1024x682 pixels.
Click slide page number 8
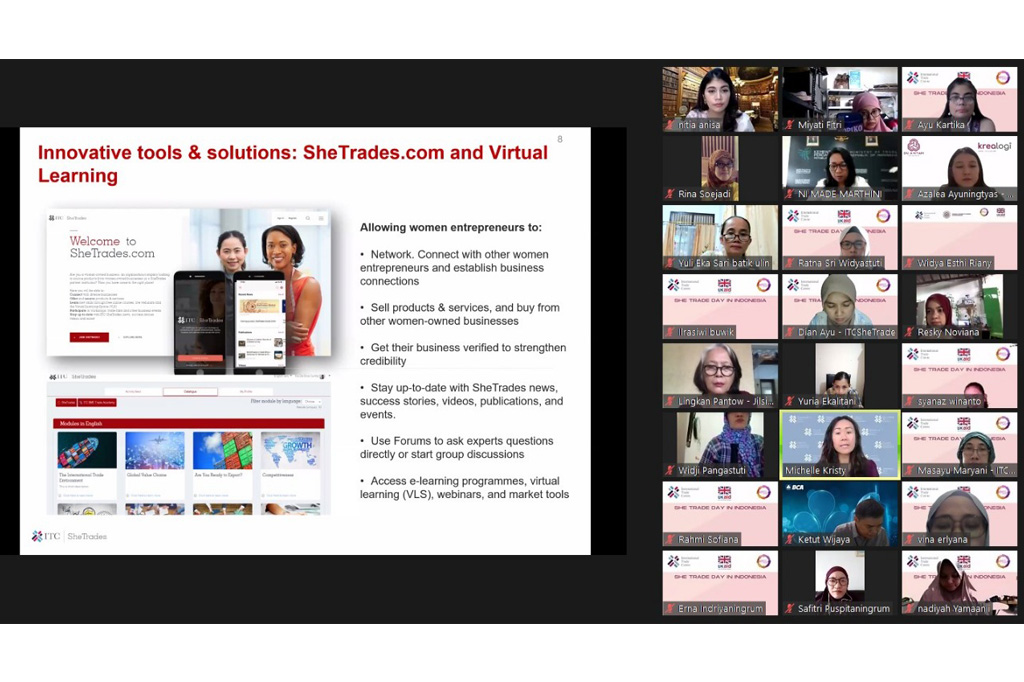(x=560, y=139)
